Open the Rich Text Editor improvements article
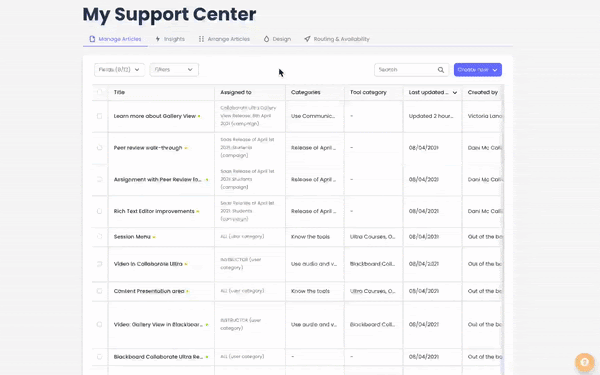 154,211
